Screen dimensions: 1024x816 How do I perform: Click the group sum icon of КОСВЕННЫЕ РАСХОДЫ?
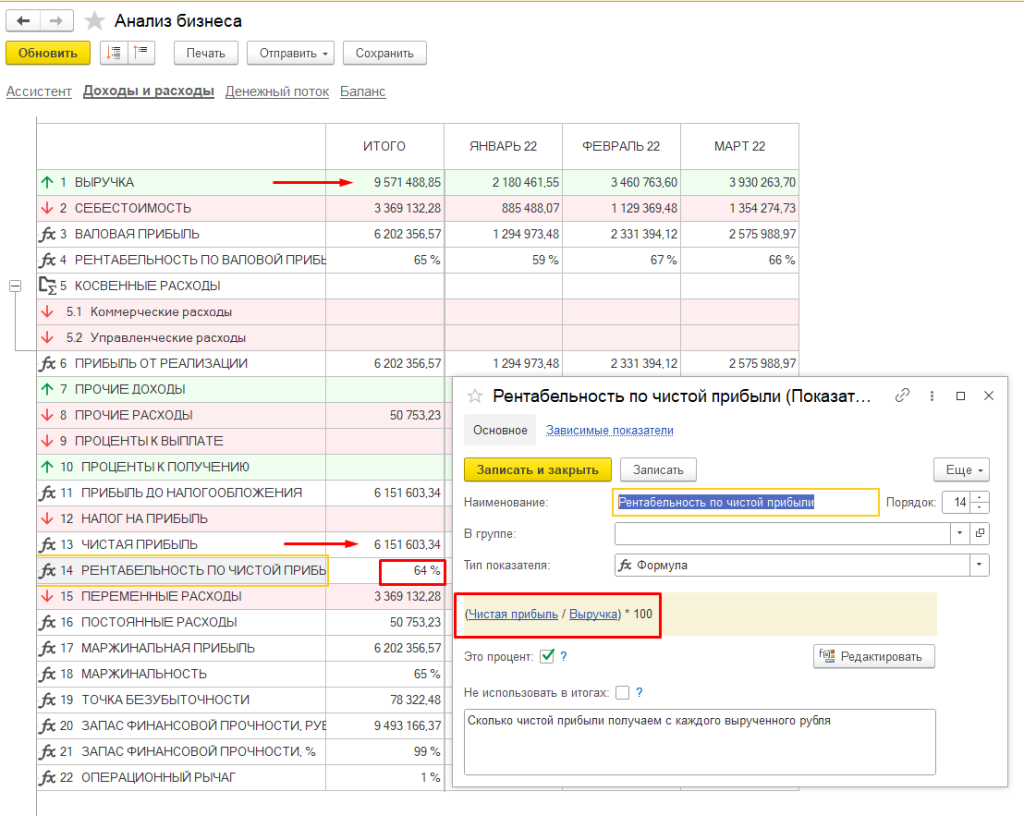pyautogui.click(x=48, y=286)
